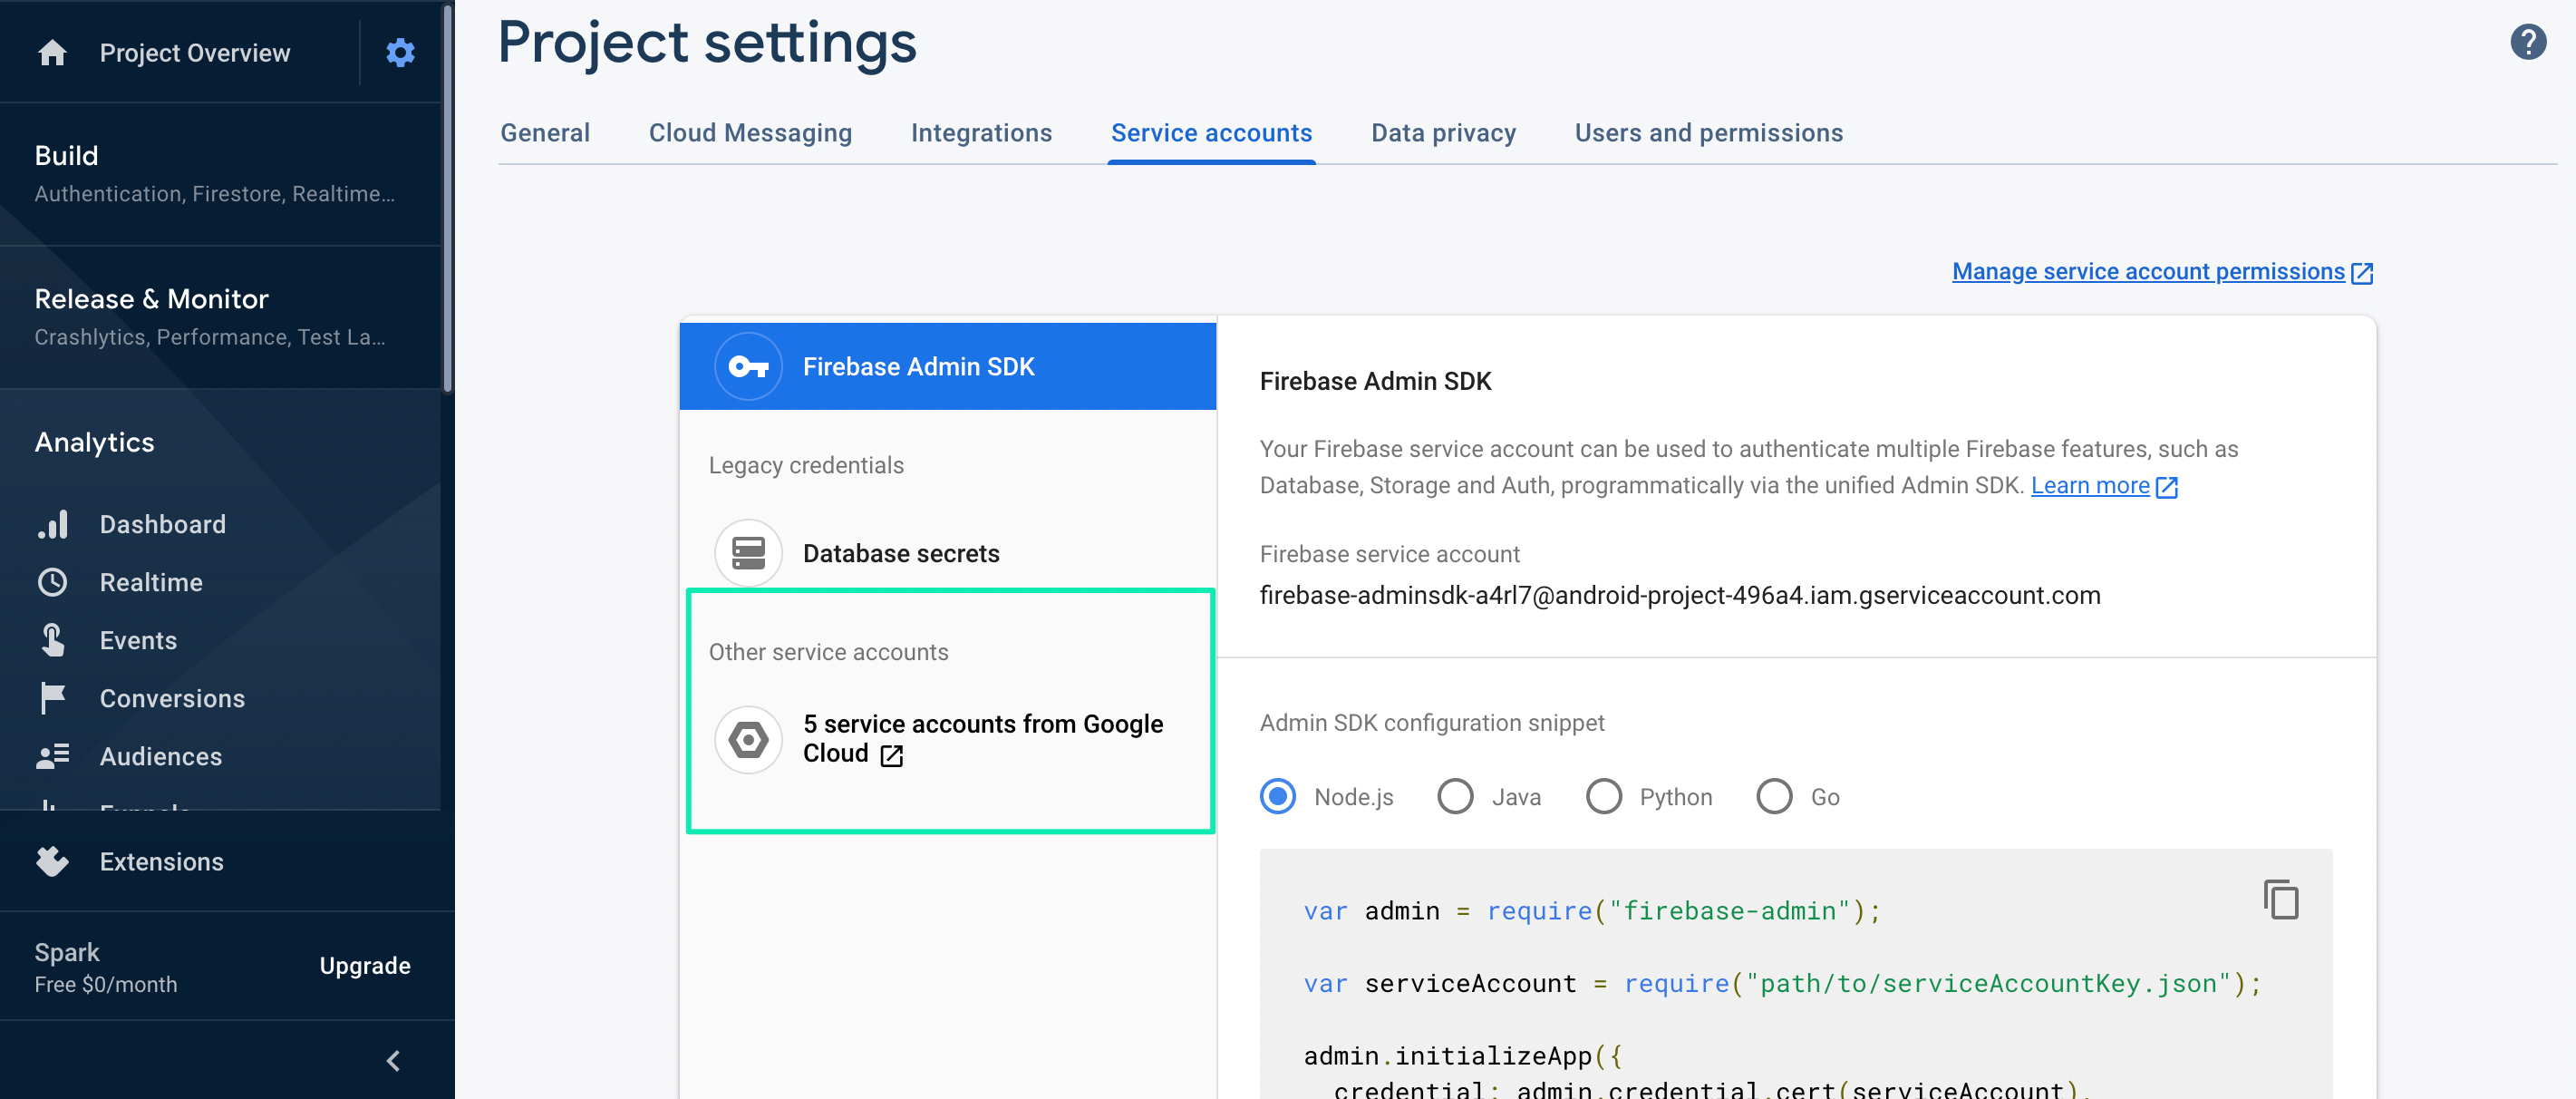The height and width of the screenshot is (1099, 2576).
Task: Select the Go radio button
Action: click(1774, 797)
